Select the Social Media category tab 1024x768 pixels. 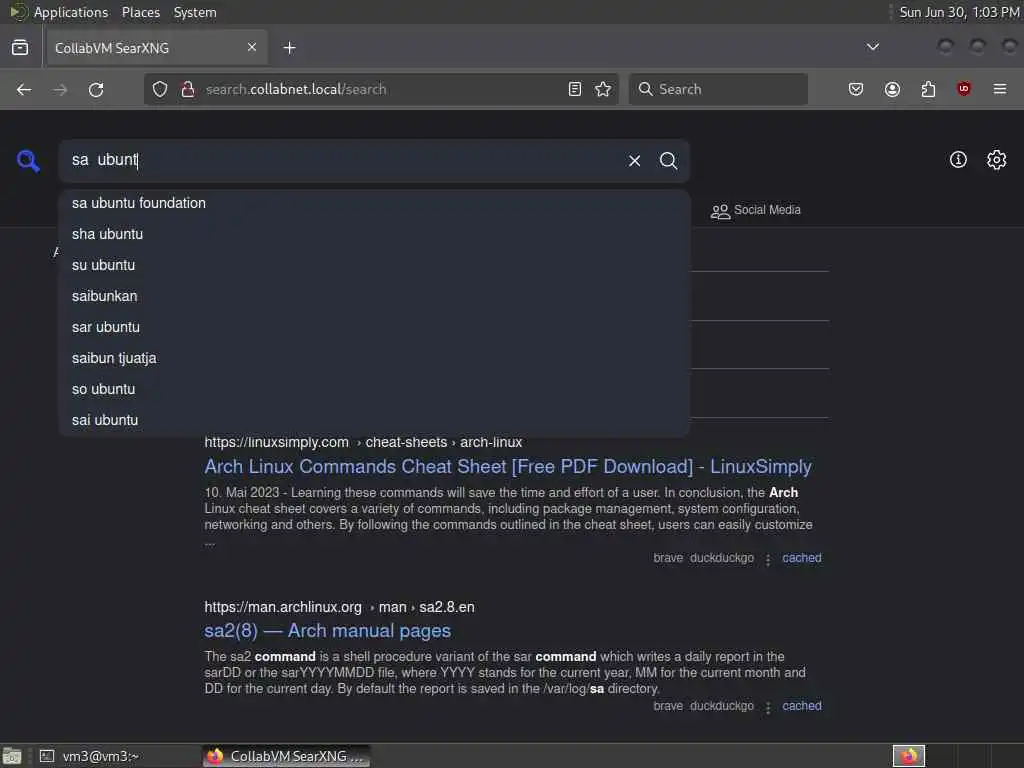coord(756,210)
